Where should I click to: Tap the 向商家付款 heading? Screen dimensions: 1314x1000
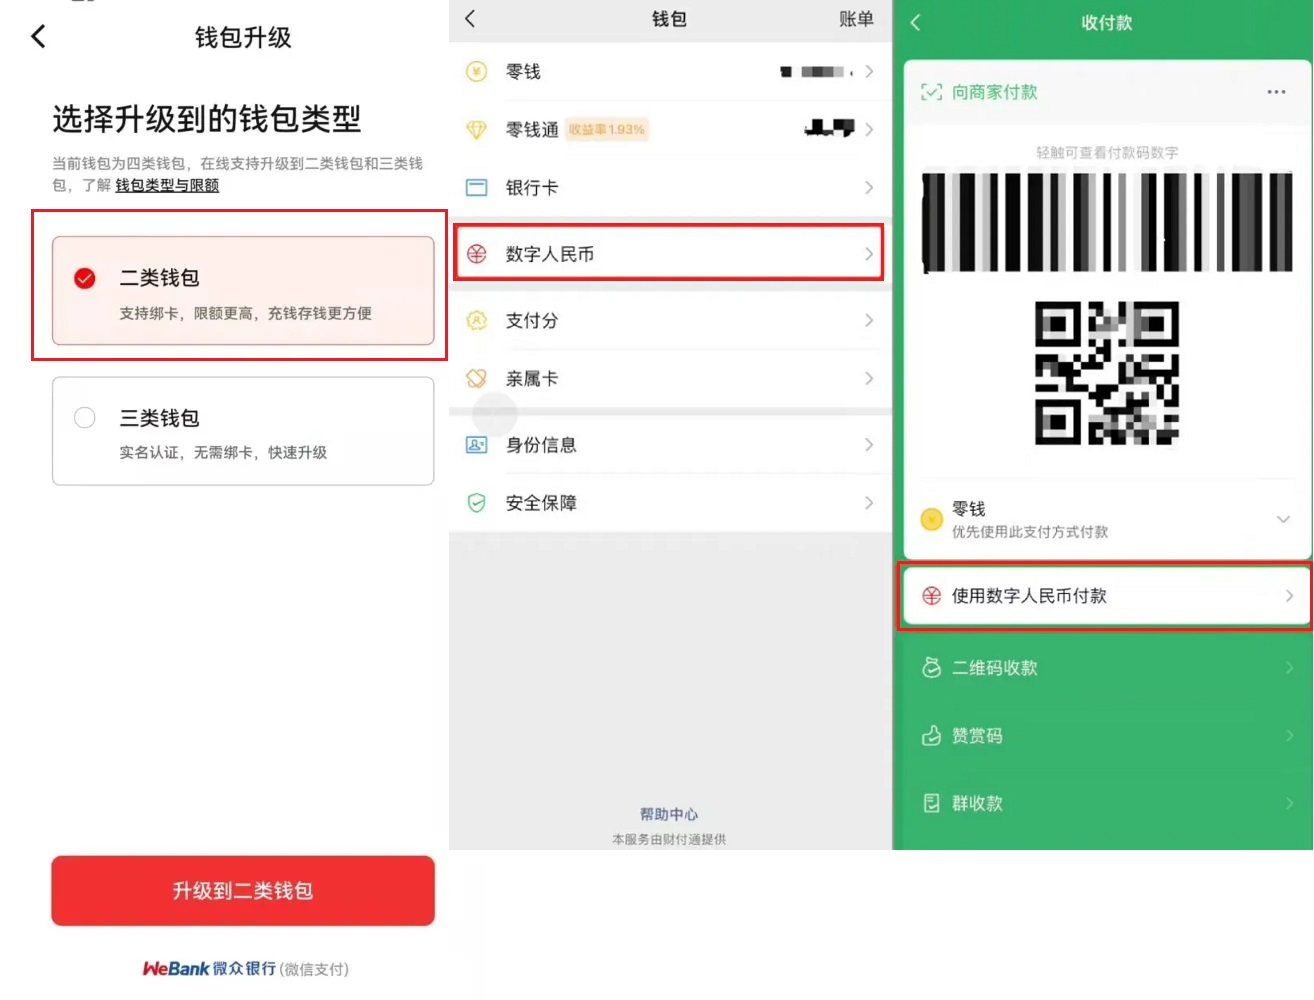coord(994,92)
